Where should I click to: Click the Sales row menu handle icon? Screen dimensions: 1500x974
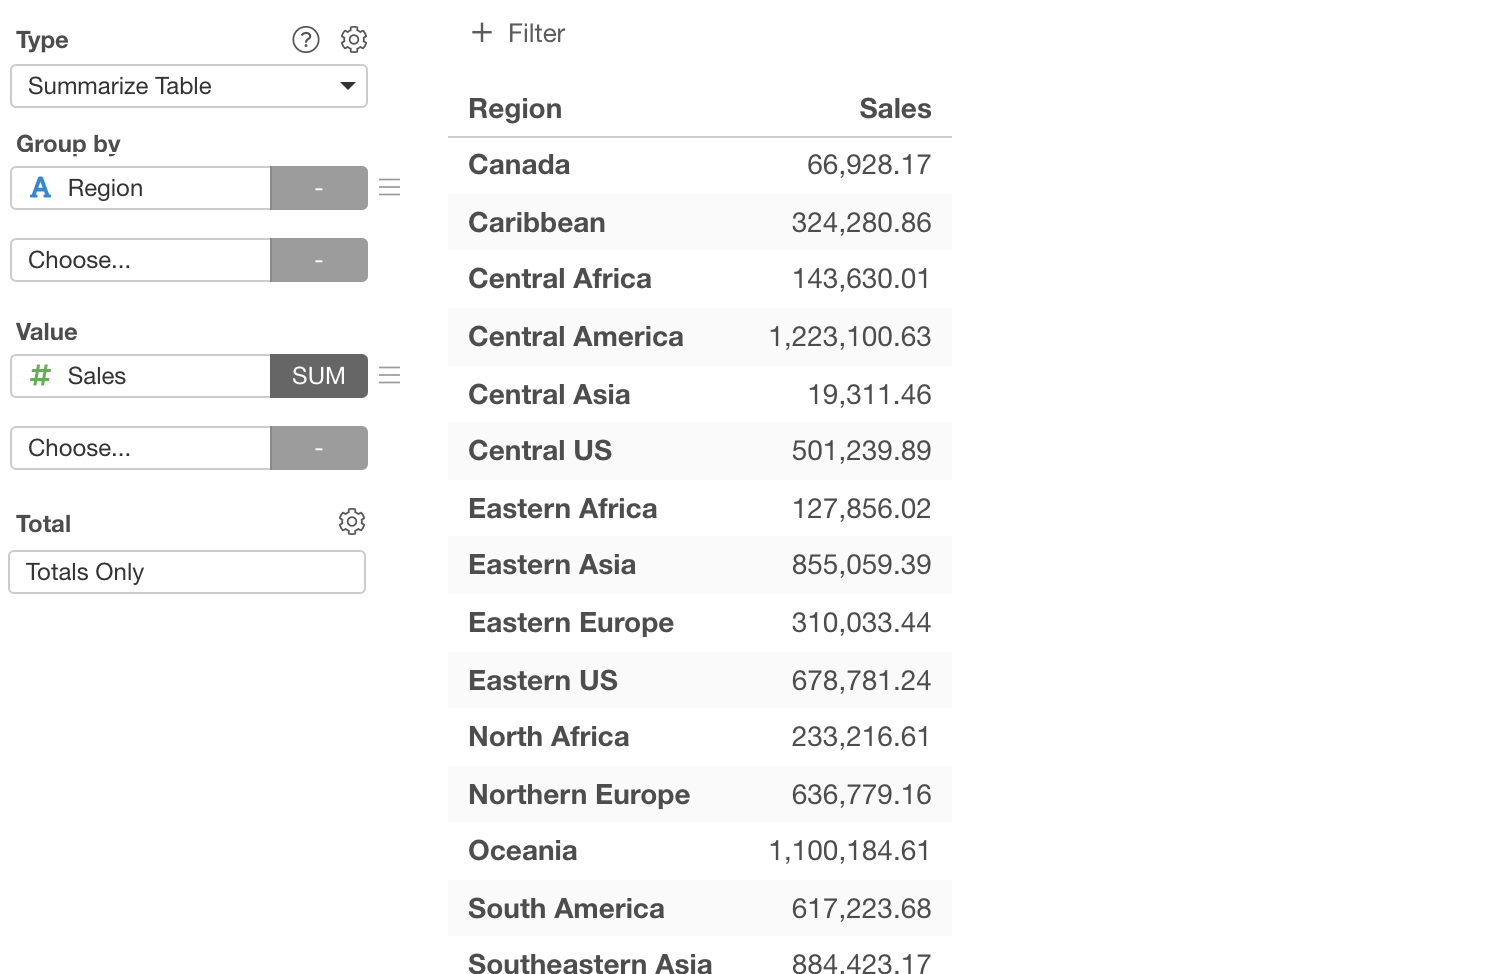click(390, 376)
